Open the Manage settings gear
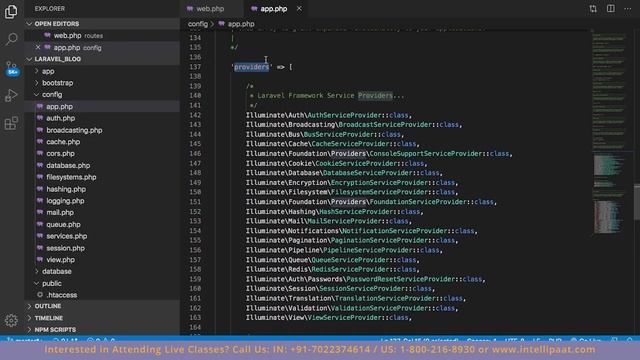The height and width of the screenshot is (360, 640). tap(11, 320)
